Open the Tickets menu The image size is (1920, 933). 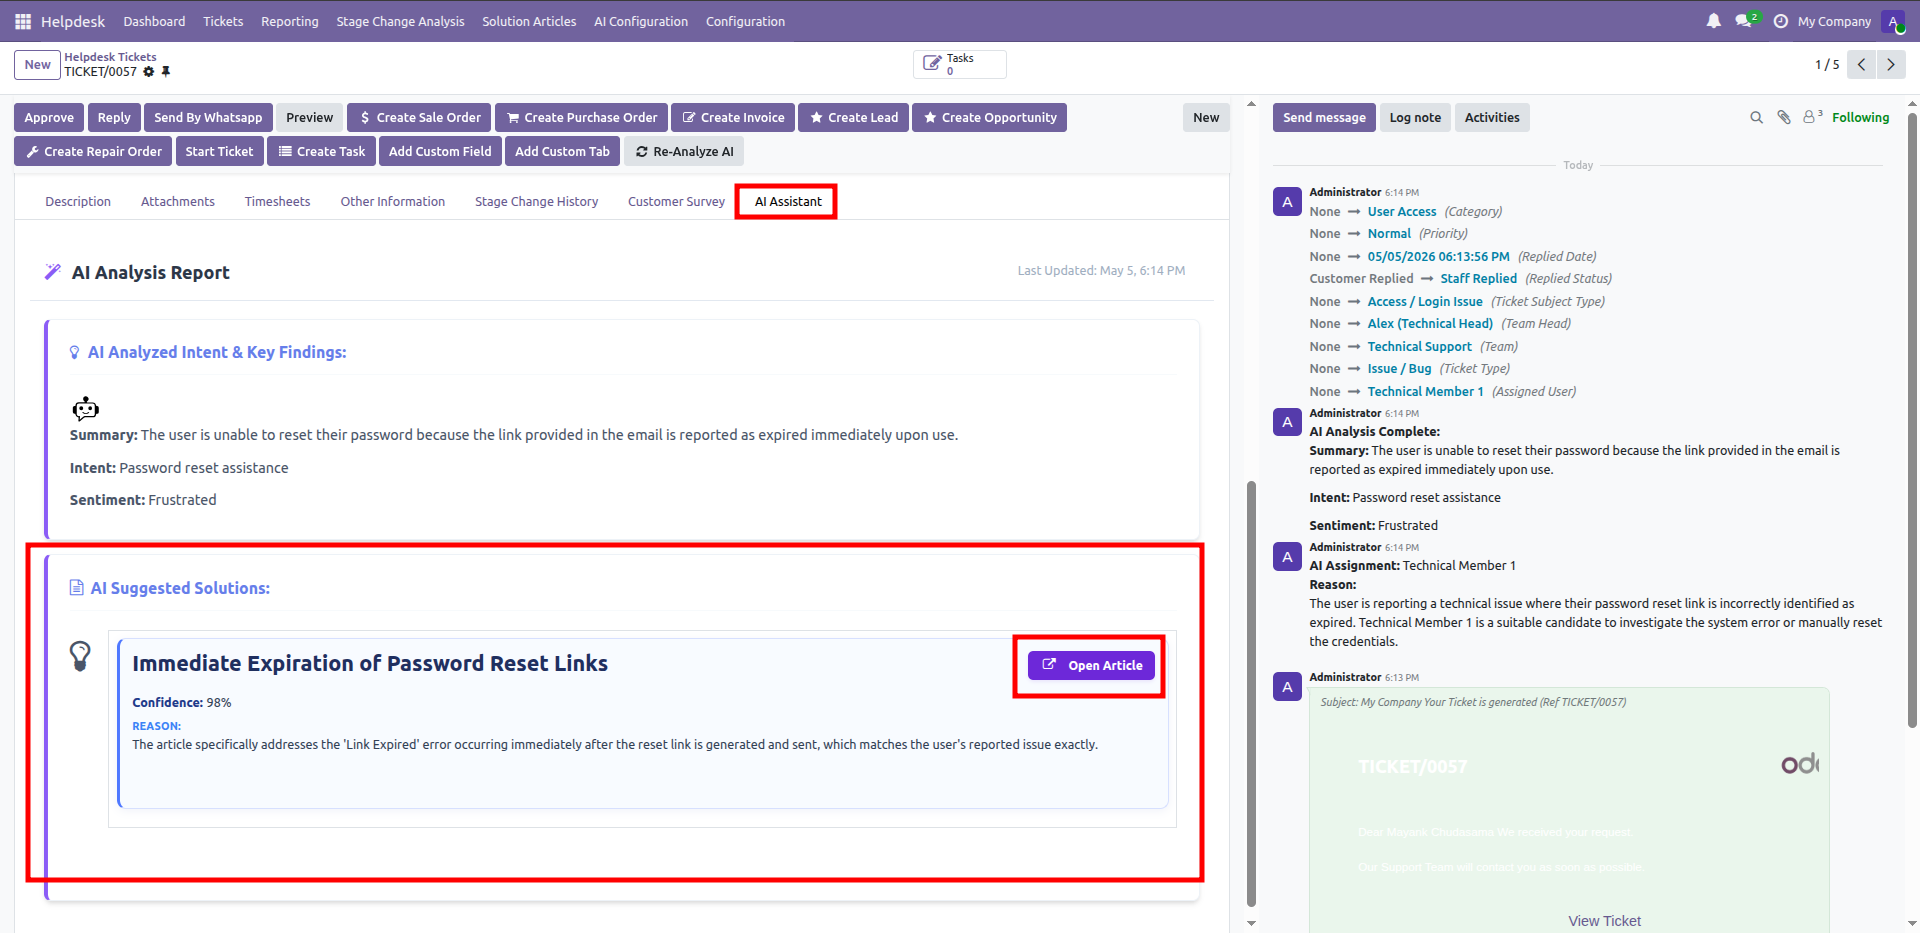pos(223,21)
